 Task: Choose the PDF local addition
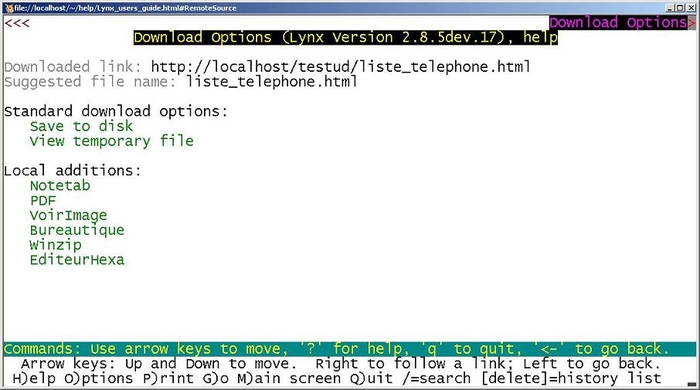pos(43,200)
